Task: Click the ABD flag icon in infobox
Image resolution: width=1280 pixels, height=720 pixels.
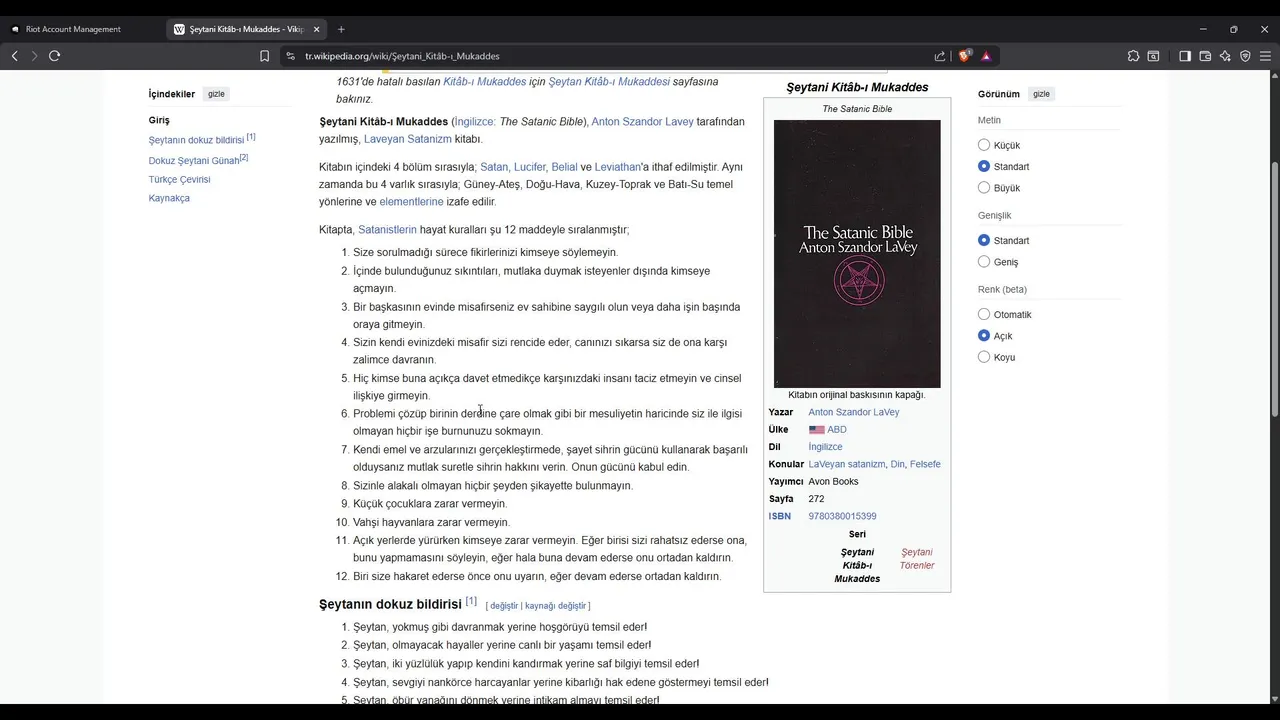Action: click(816, 430)
